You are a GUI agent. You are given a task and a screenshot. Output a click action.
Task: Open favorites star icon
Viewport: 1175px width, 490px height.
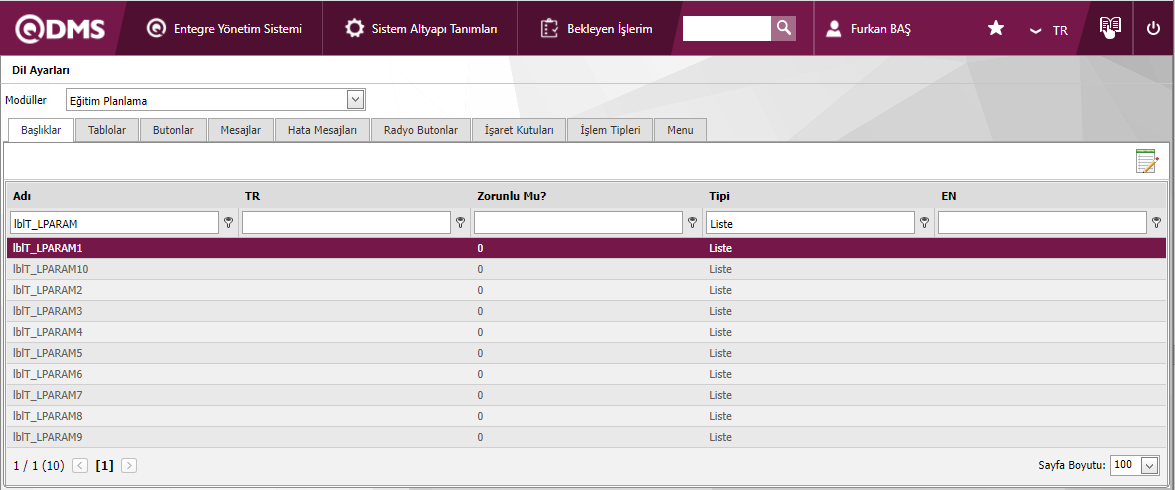tap(996, 29)
